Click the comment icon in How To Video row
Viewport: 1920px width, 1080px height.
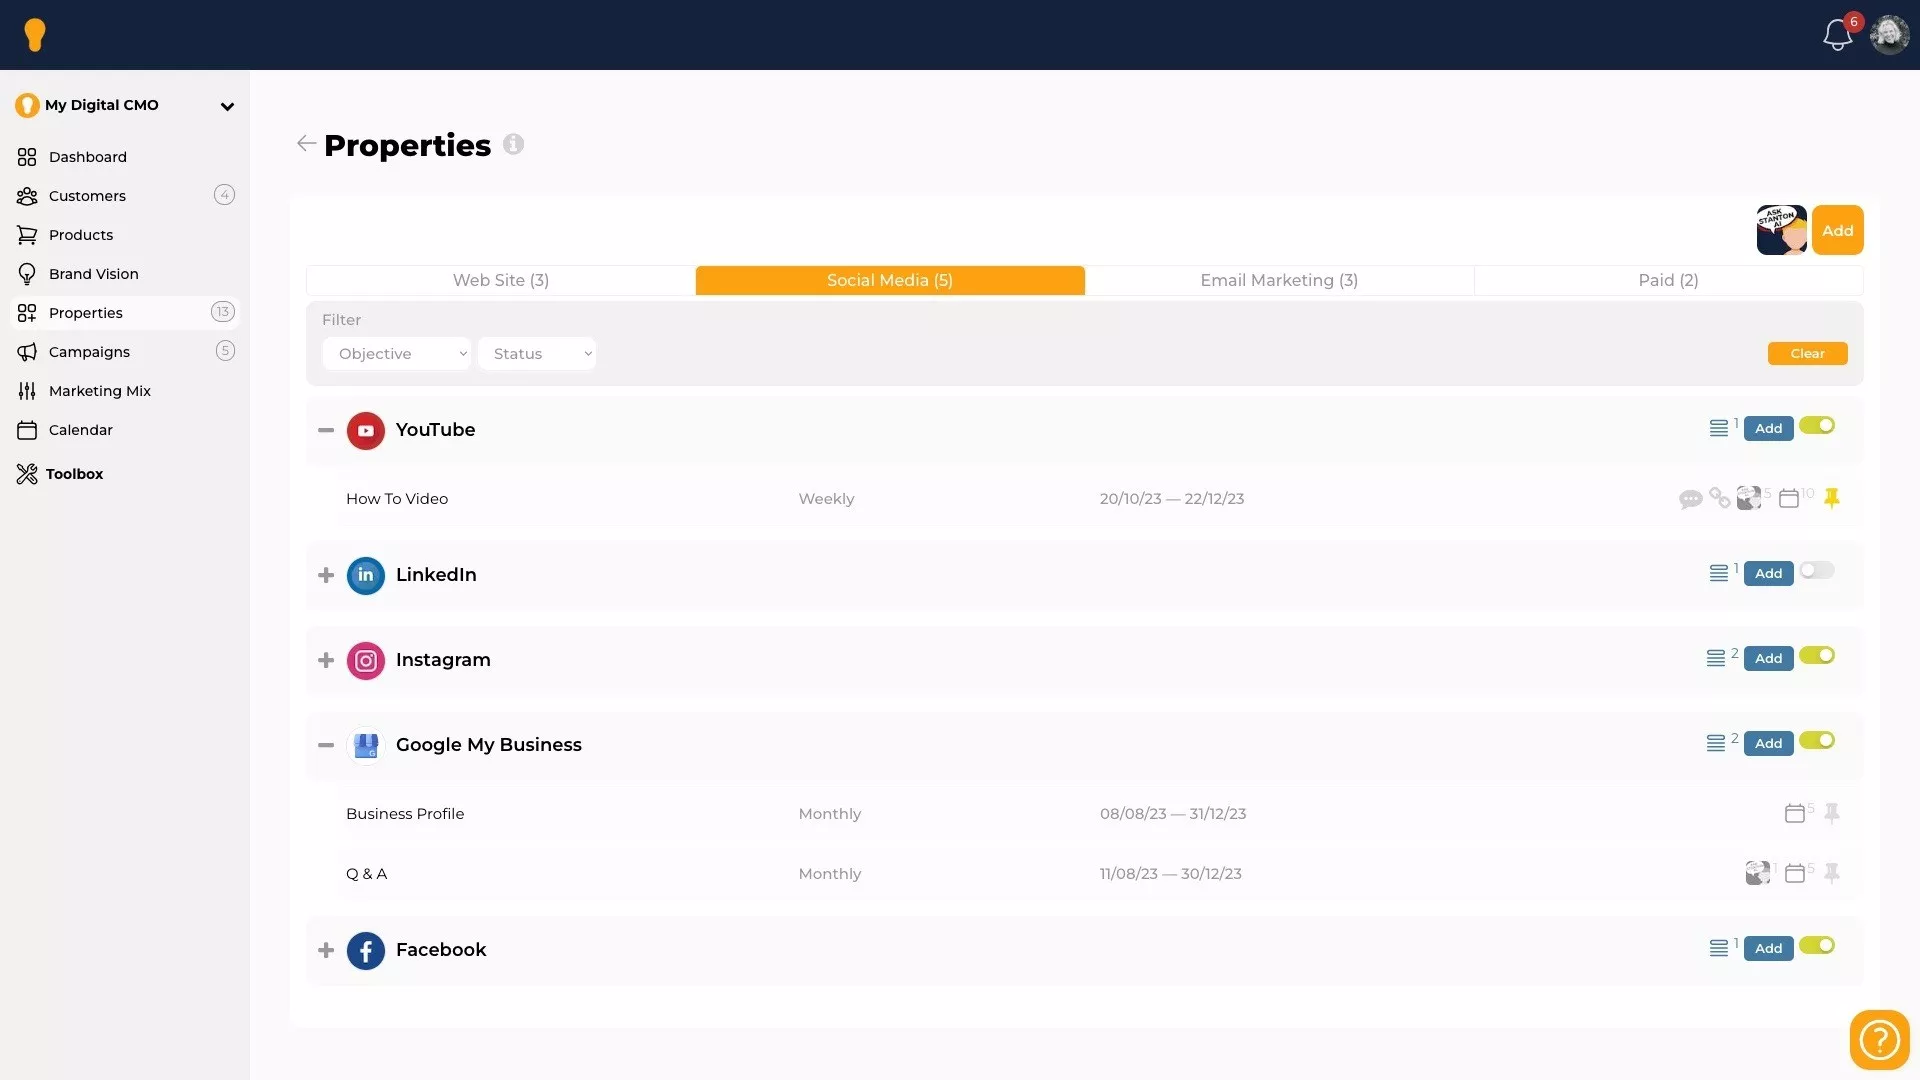[x=1690, y=499]
